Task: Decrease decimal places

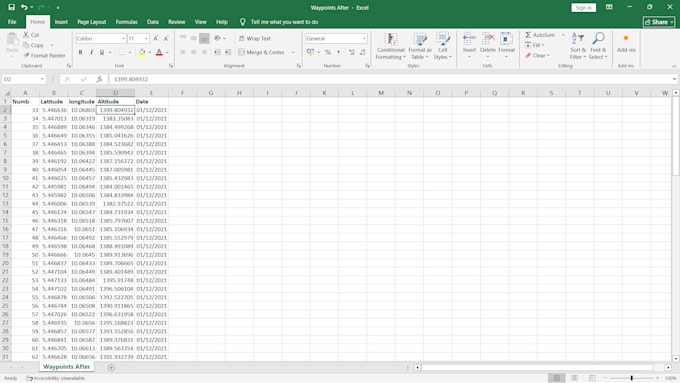Action: [363, 52]
